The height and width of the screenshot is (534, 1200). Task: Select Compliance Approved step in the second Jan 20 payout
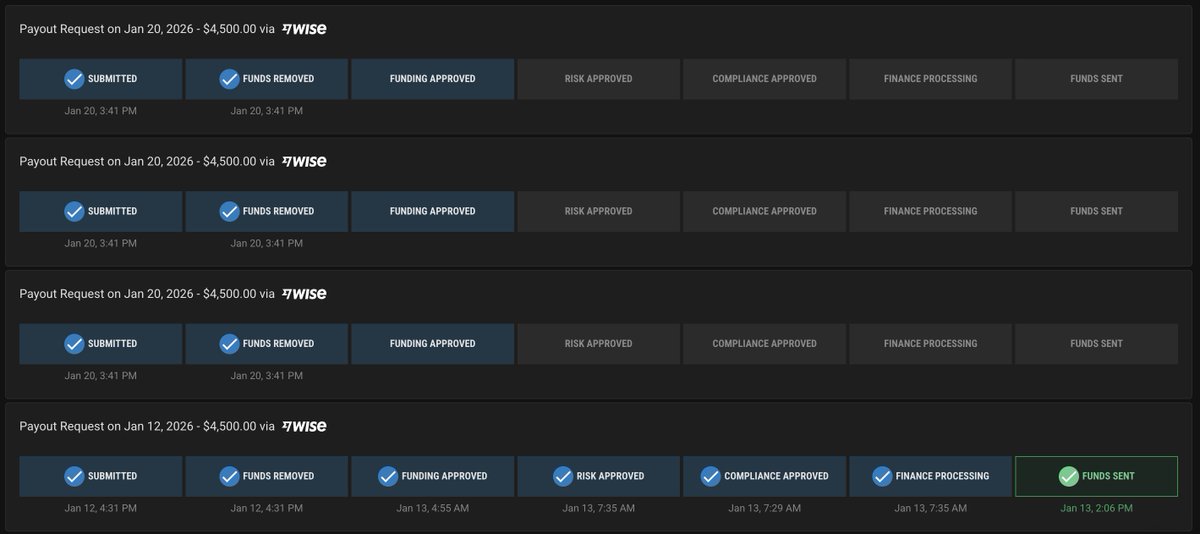765,211
